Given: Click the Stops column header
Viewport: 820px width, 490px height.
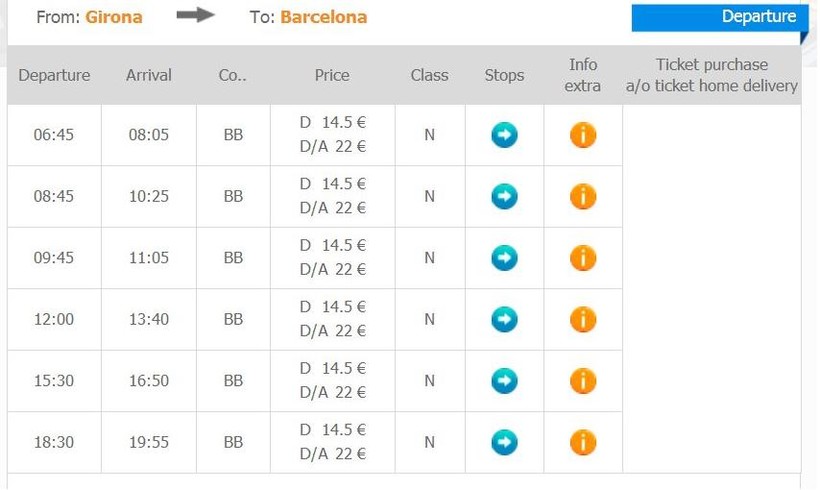Looking at the screenshot, I should tap(504, 75).
